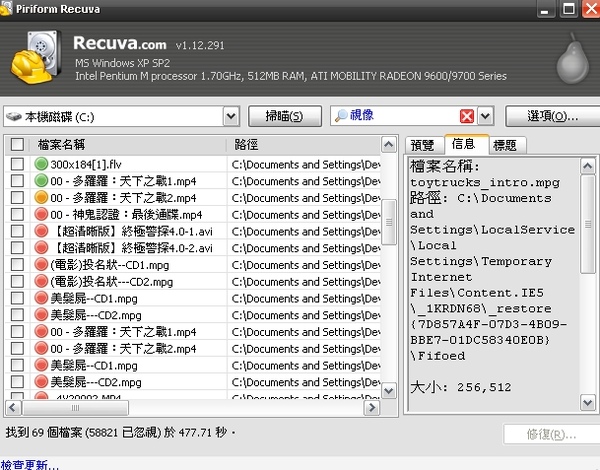Click the Recuva title bar app icon

pyautogui.click(x=6, y=8)
